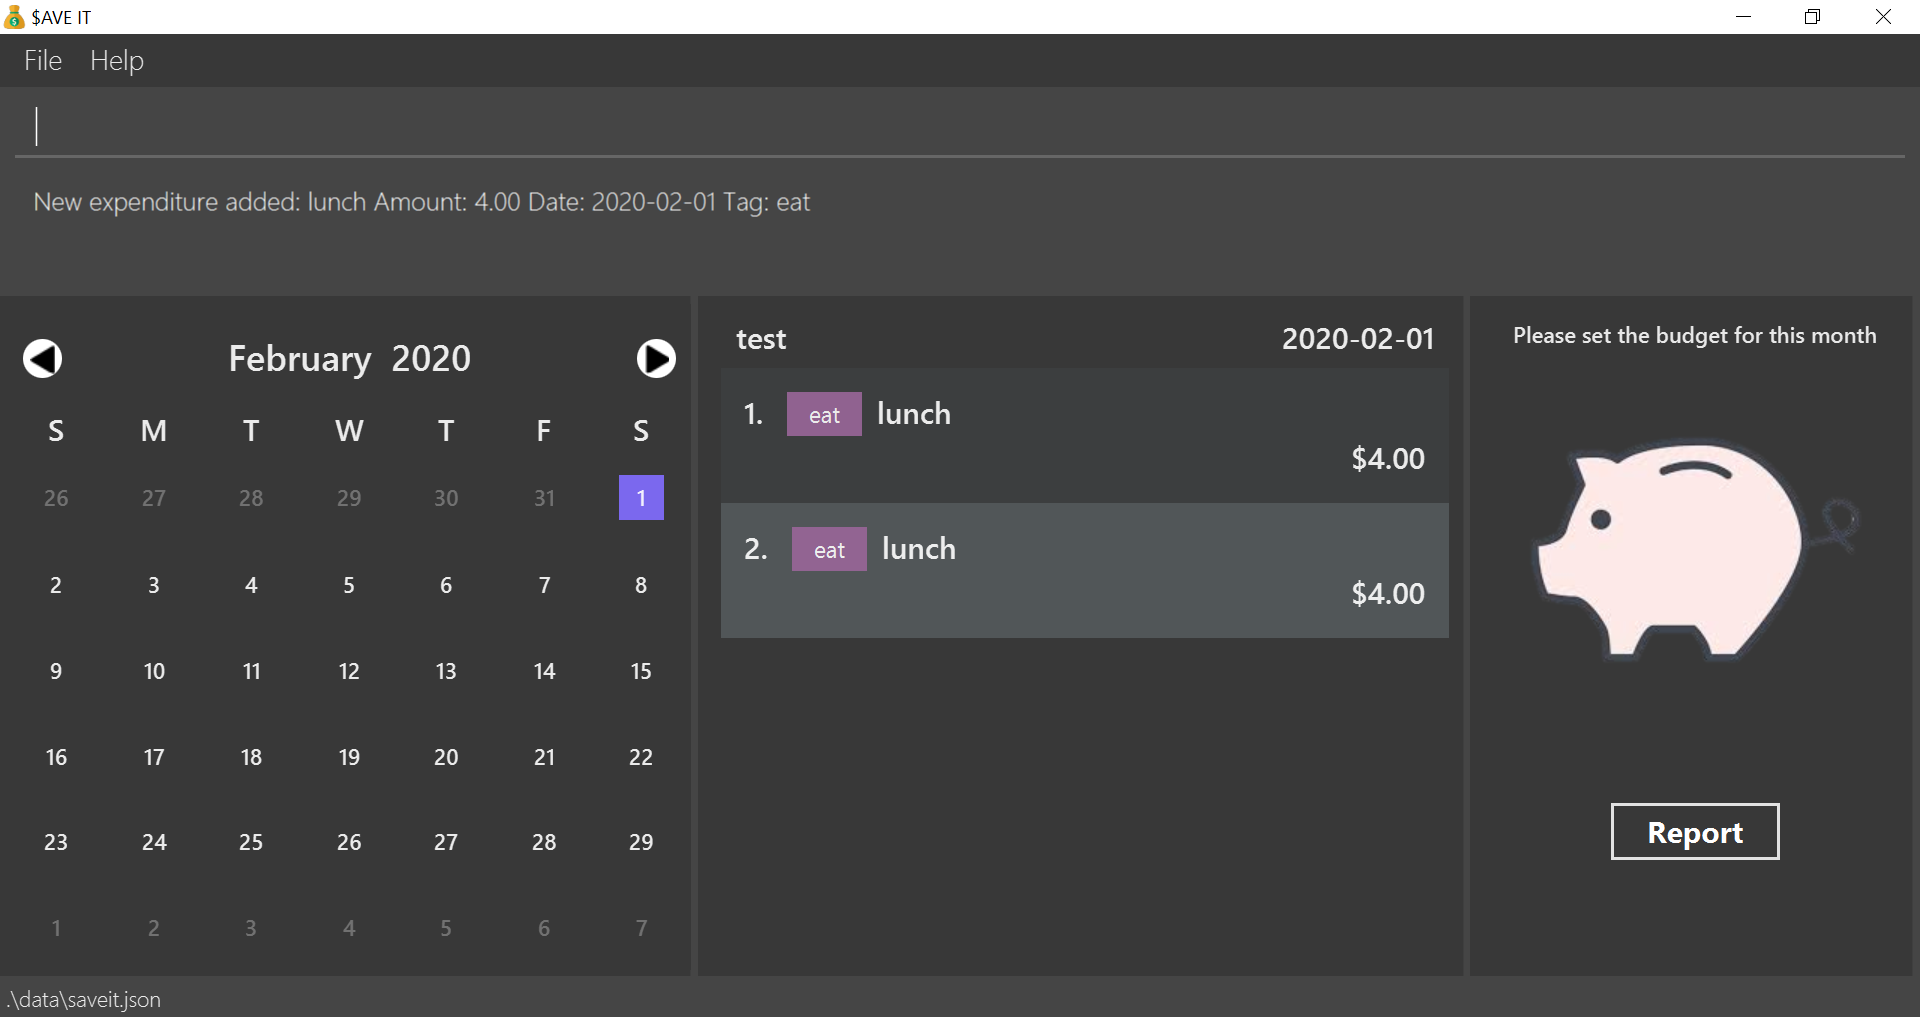This screenshot has height=1017, width=1920.
Task: Go to the next month with right arrow
Action: (656, 358)
